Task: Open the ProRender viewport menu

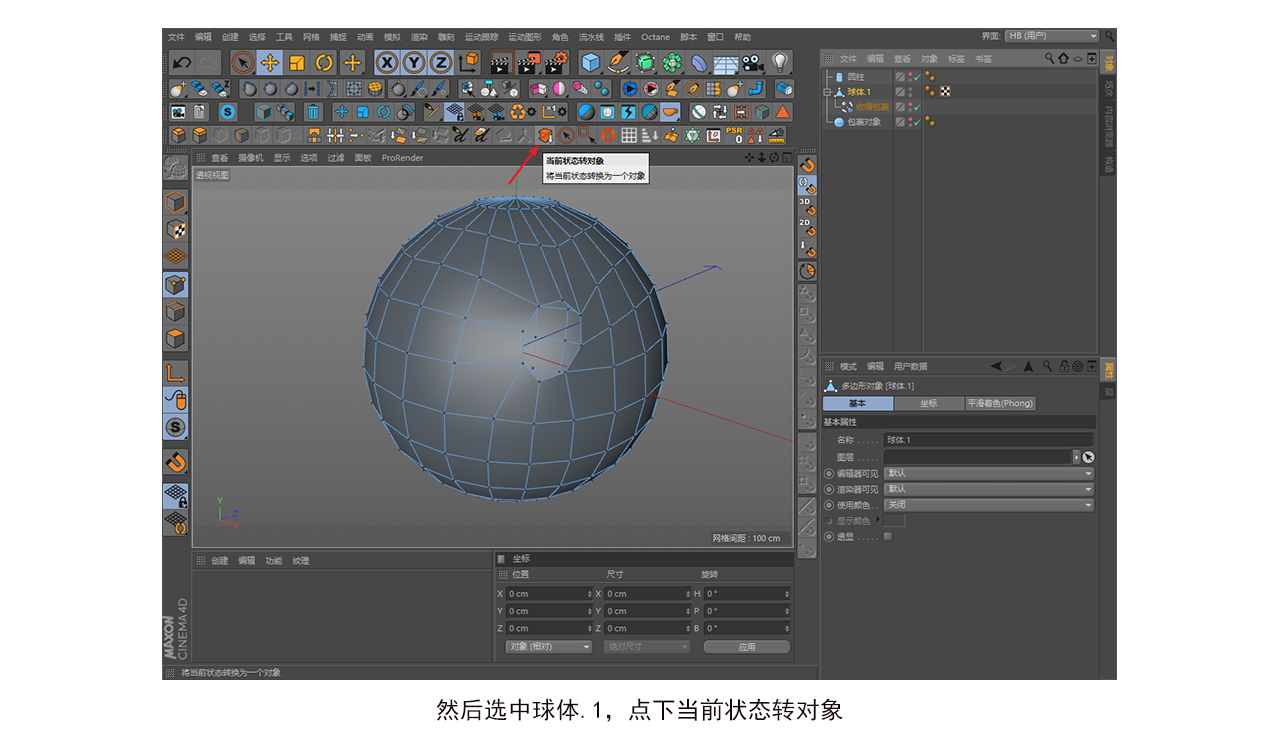Action: 402,158
